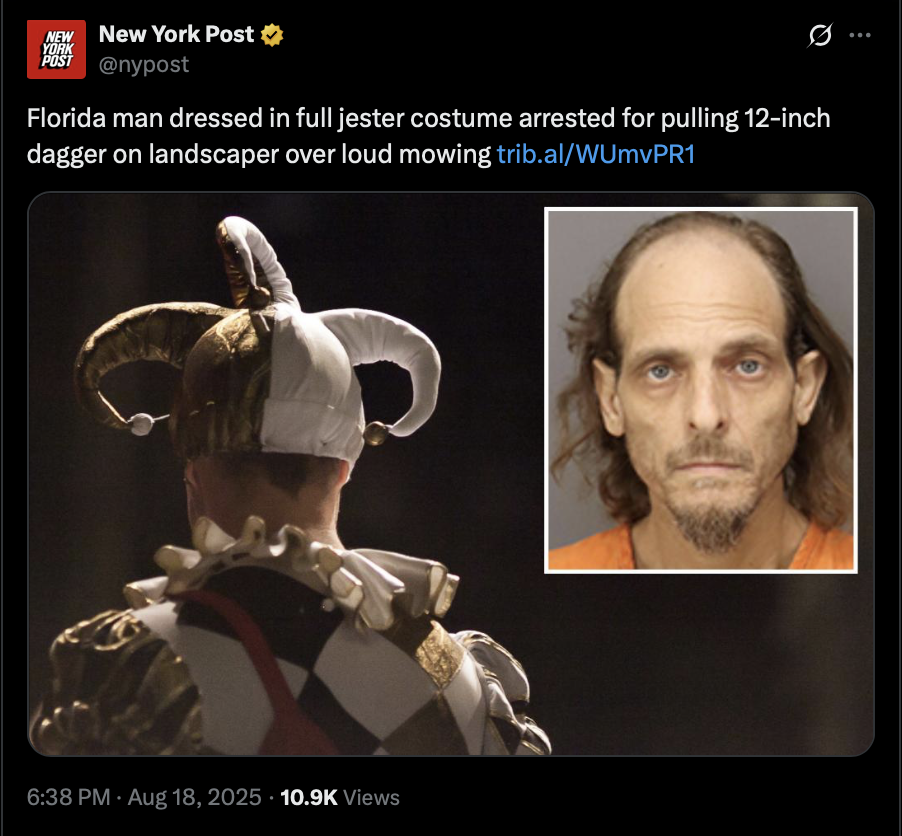The width and height of the screenshot is (902, 836).
Task: Click the New York Post display name
Action: pos(176,35)
